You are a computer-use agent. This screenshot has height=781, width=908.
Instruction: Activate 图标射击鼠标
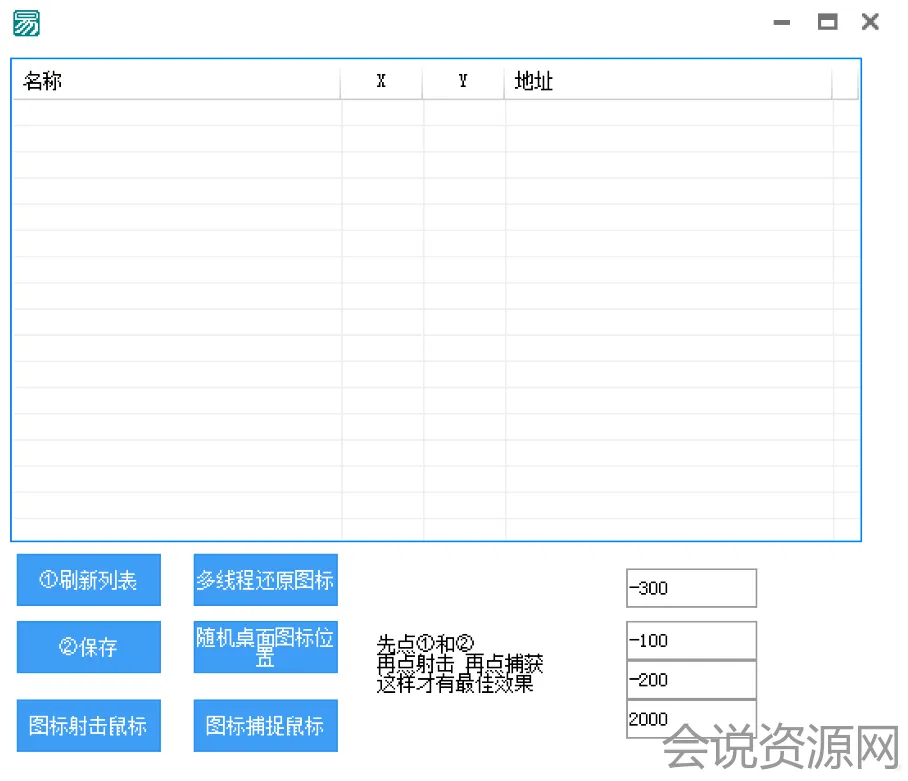88,726
